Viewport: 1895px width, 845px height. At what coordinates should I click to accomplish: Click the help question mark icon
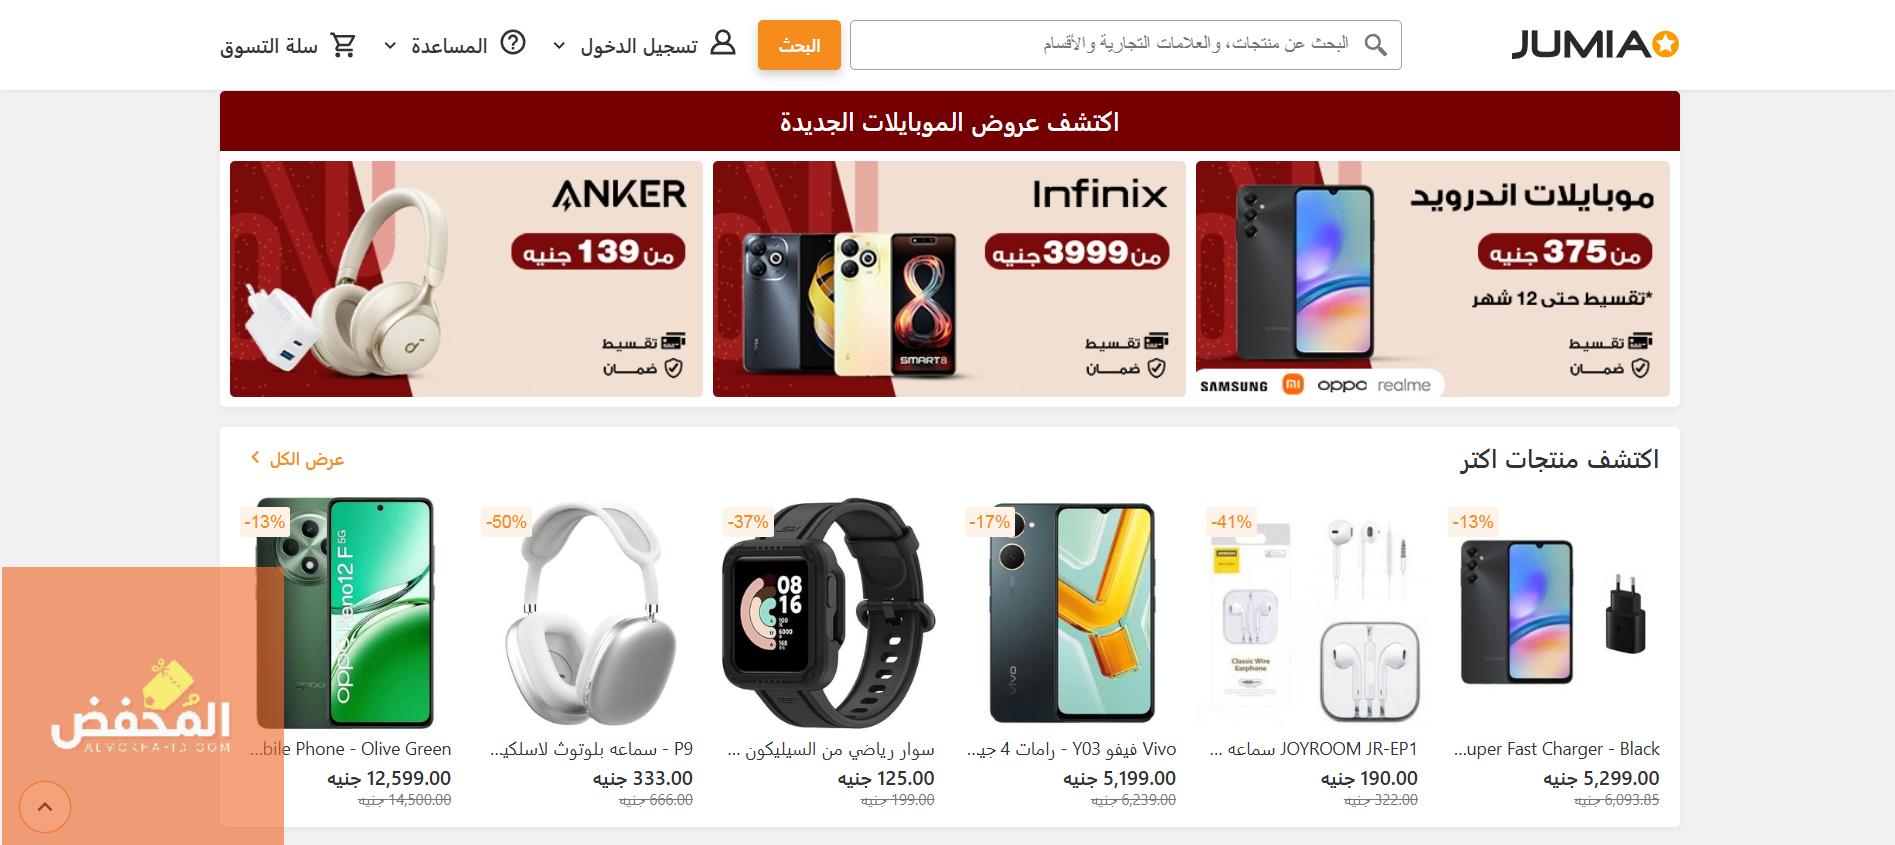[513, 43]
